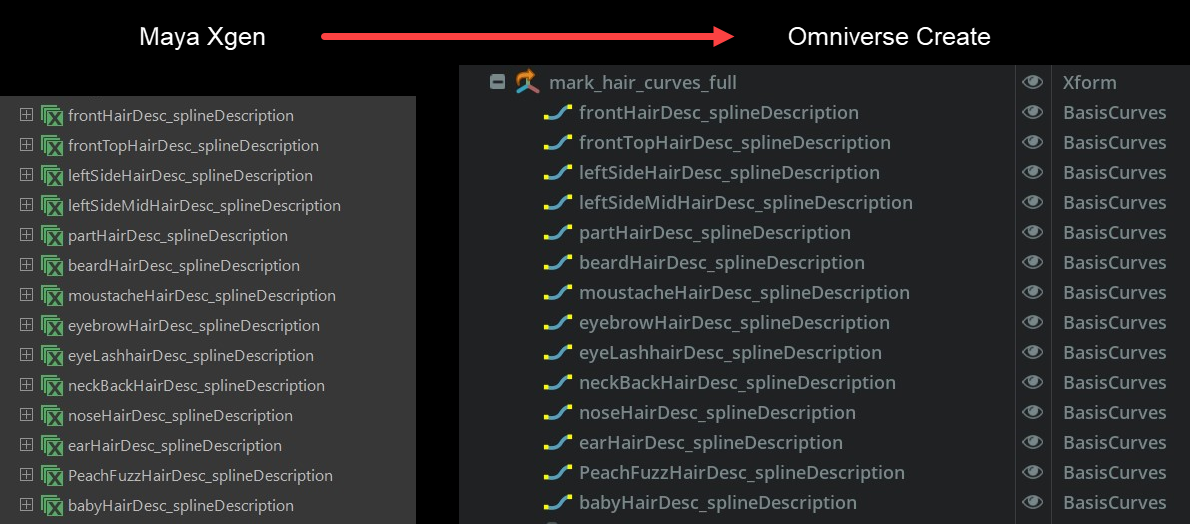
Task: Hide frontHairDesc_splineDescription using its eye icon
Action: pyautogui.click(x=1032, y=112)
